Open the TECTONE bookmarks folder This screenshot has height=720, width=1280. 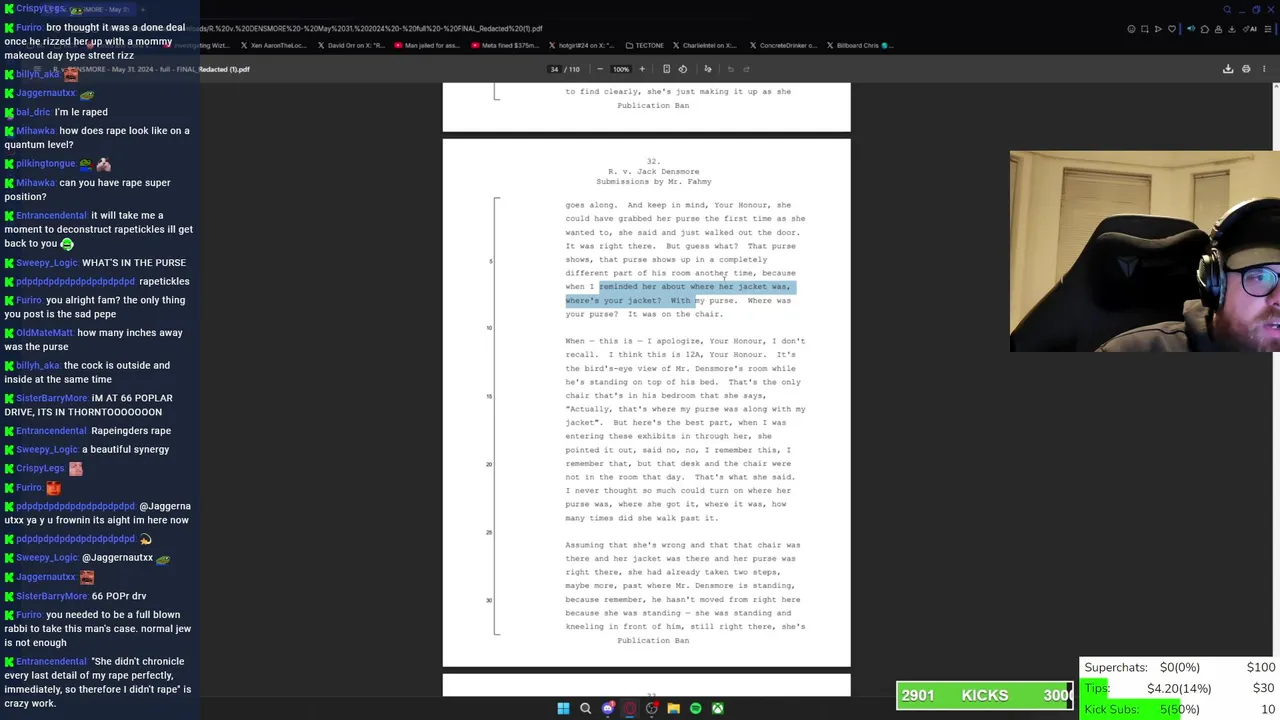[644, 45]
